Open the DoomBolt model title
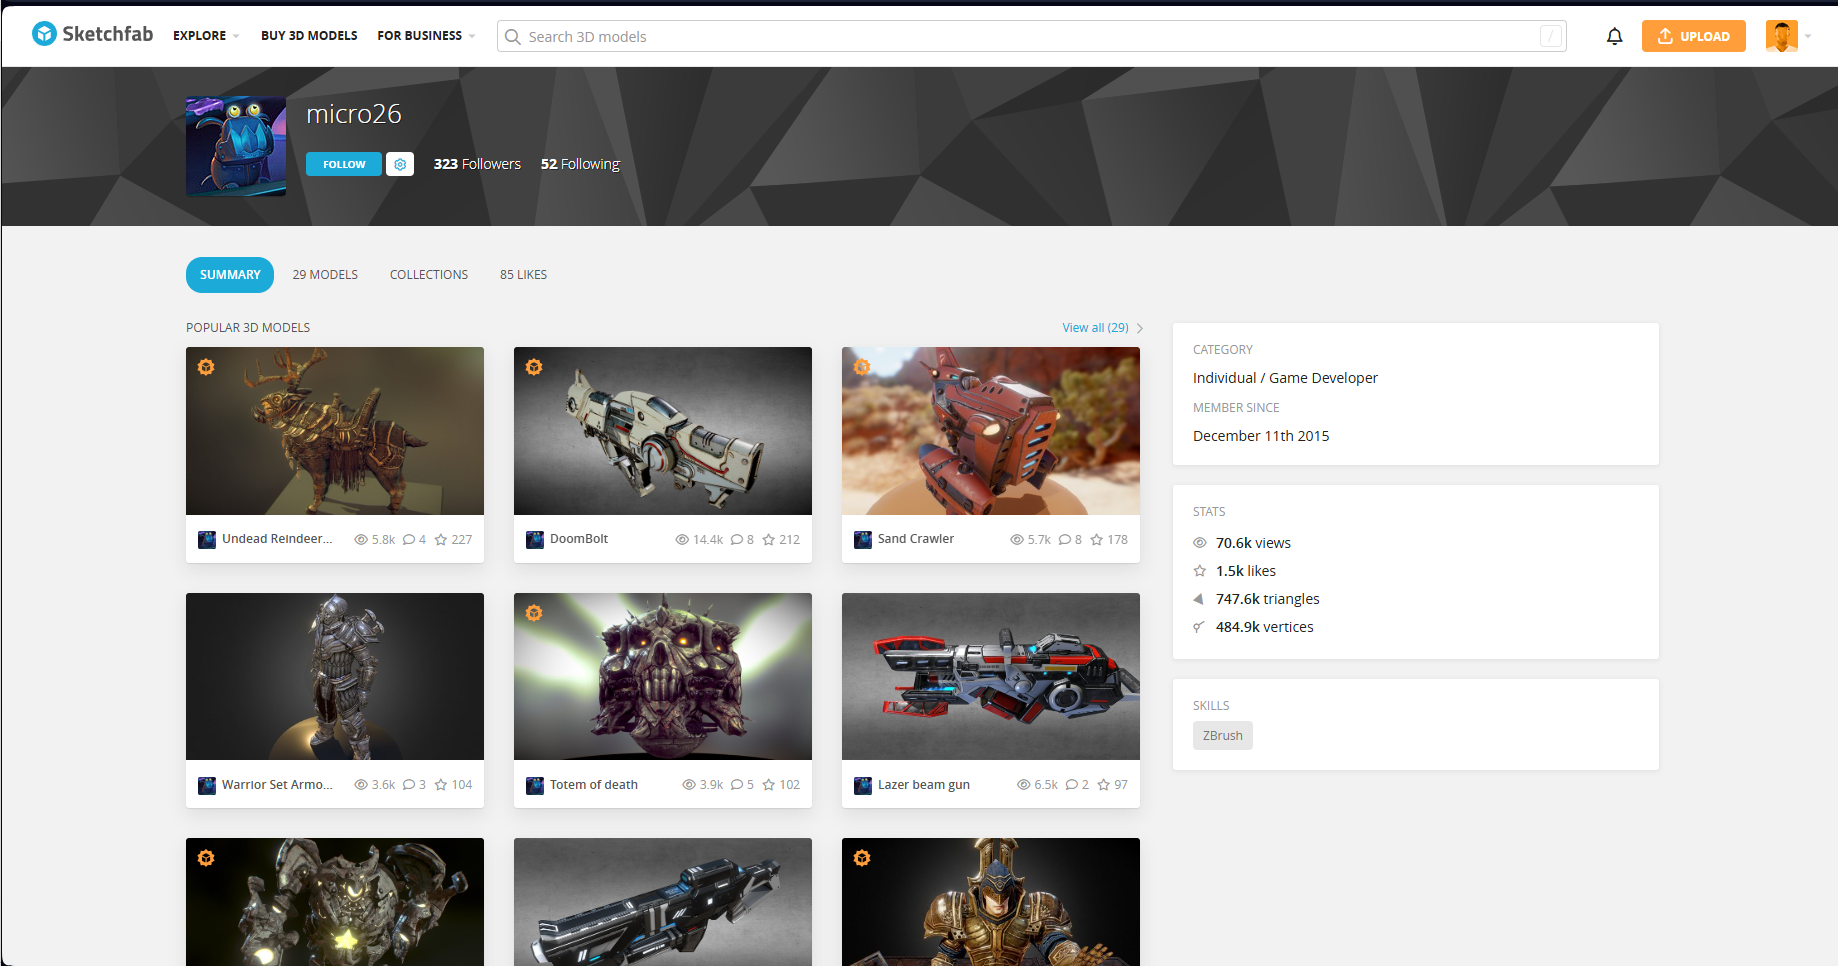Screen dimensions: 1838x966 click(x=579, y=539)
